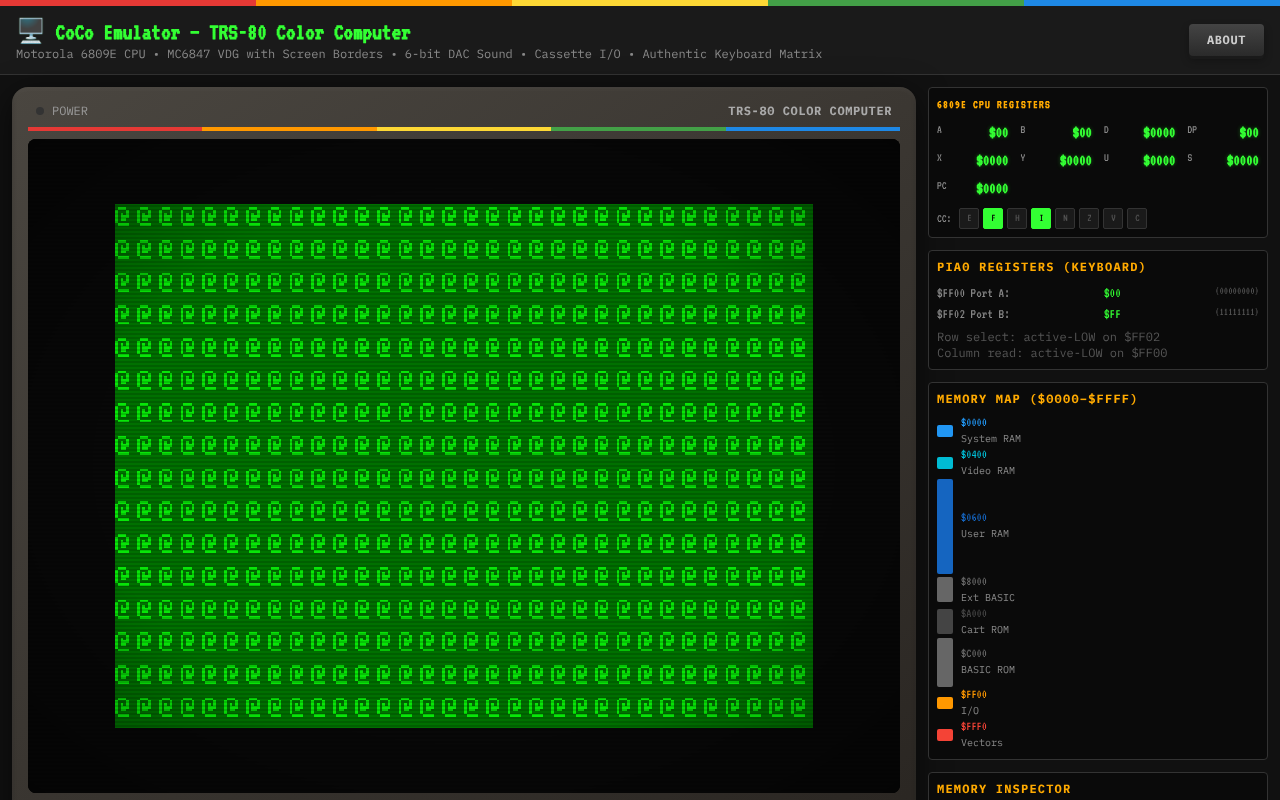The image size is (1280, 800).
Task: Click the $FF00 Port A label
Action: [x=973, y=294]
